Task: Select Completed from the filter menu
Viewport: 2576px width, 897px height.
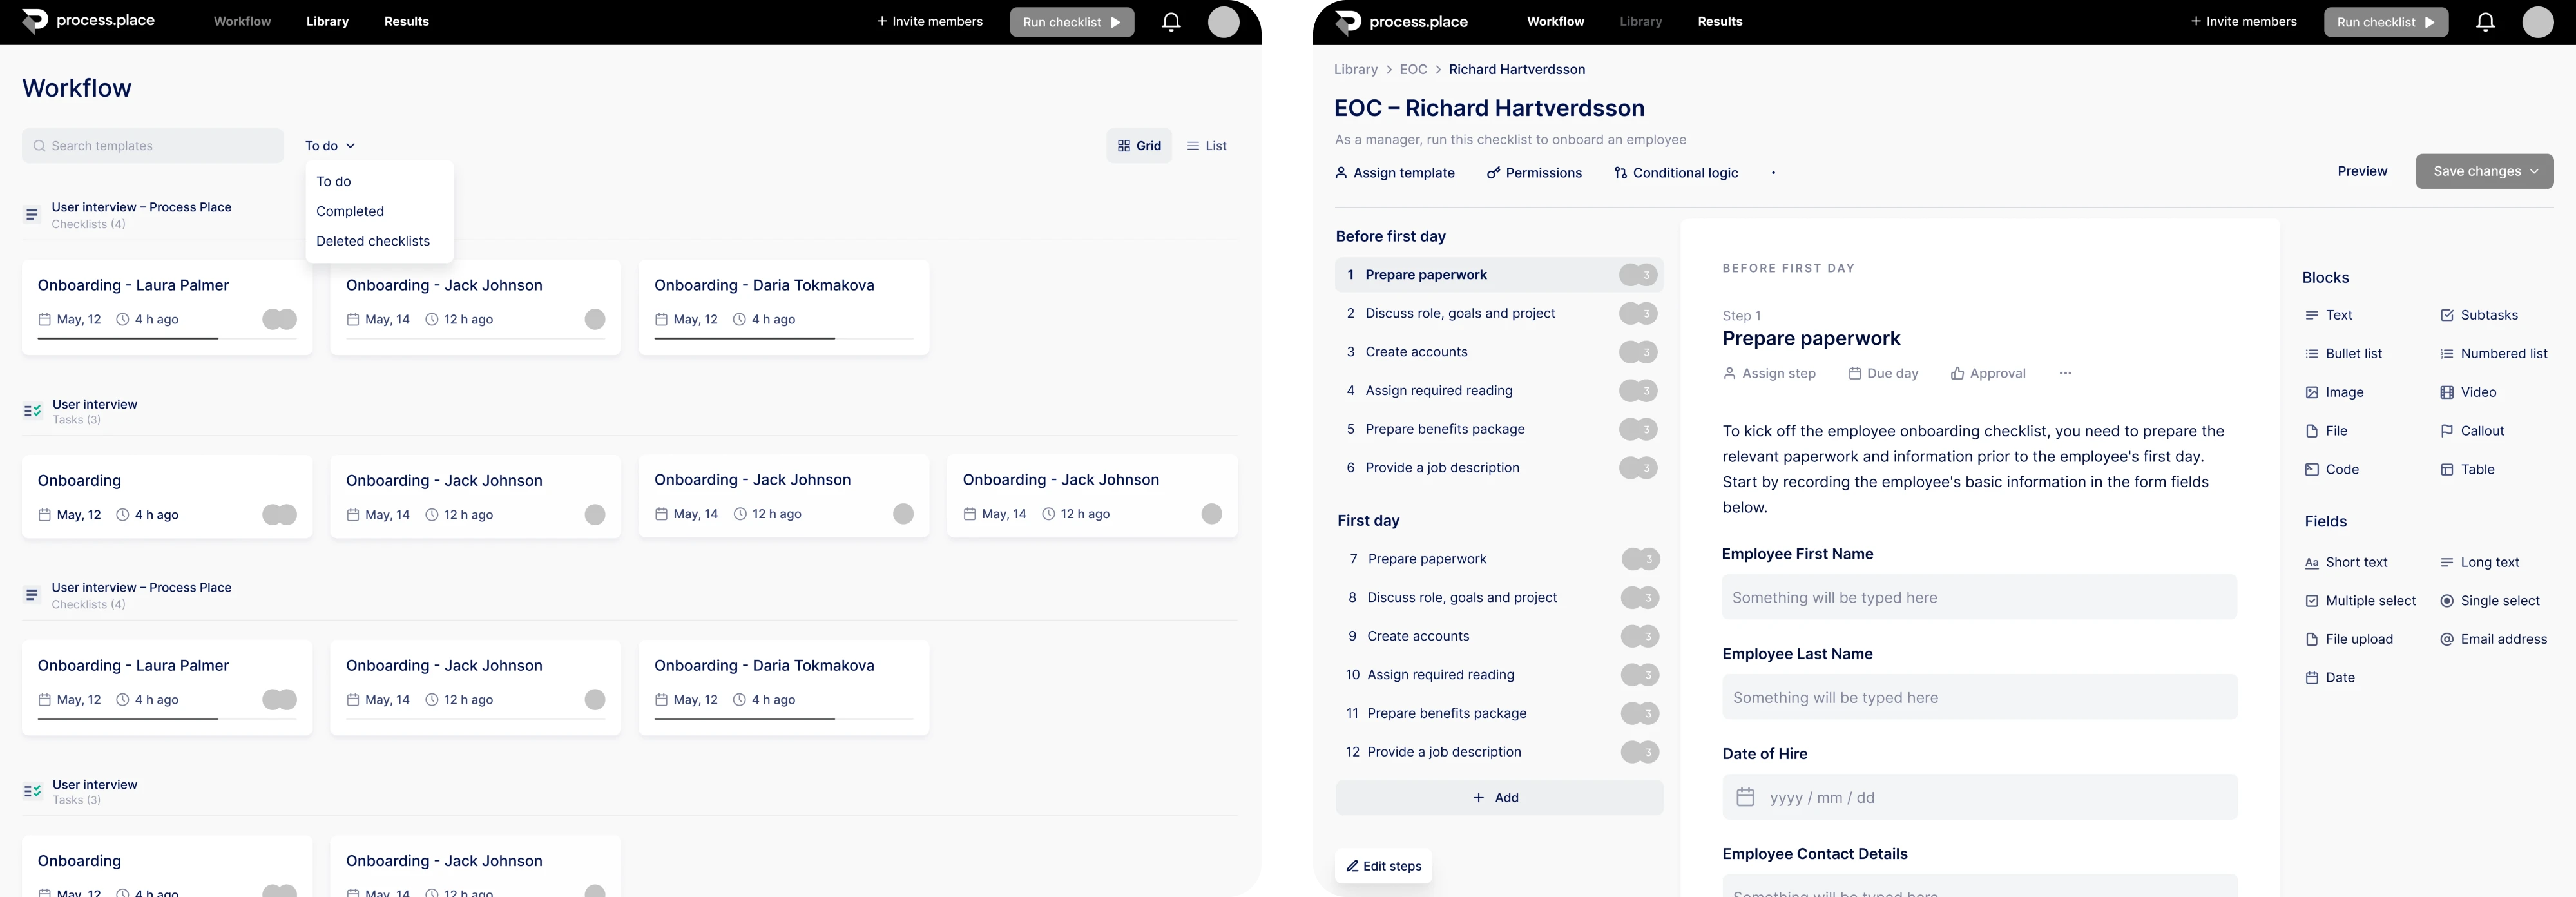Action: [350, 211]
